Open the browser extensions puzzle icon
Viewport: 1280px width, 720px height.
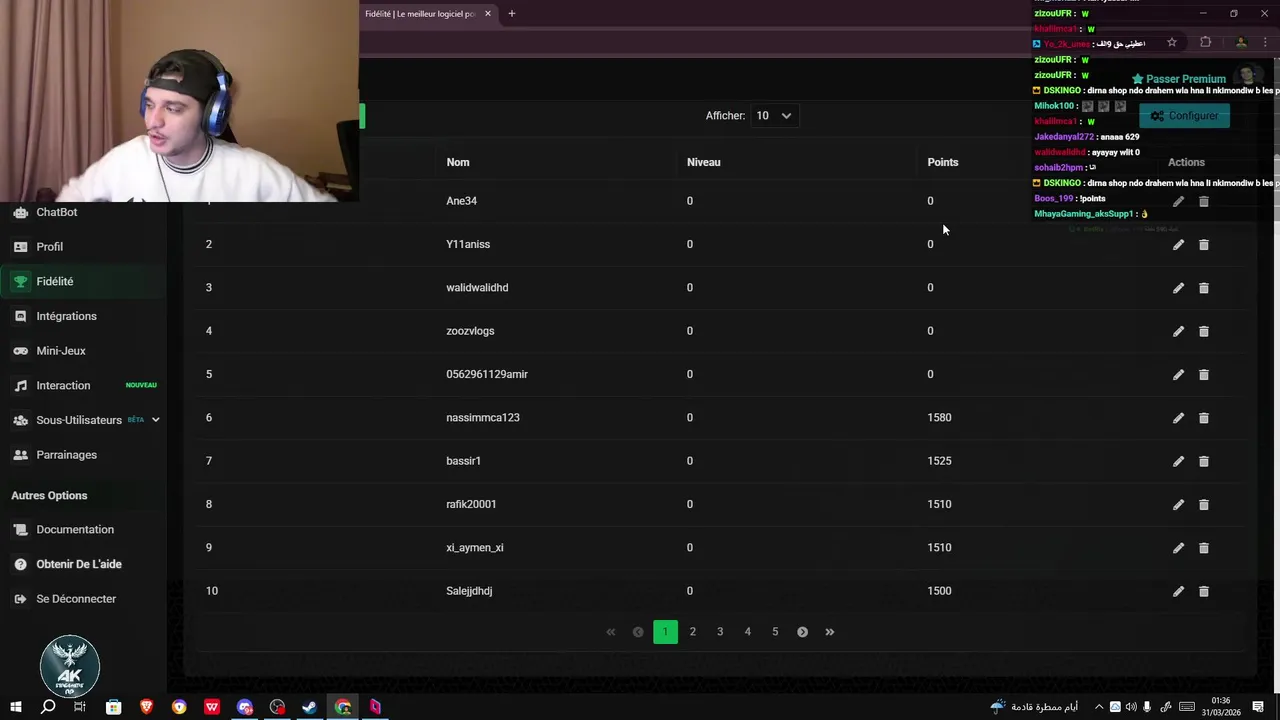[1205, 43]
